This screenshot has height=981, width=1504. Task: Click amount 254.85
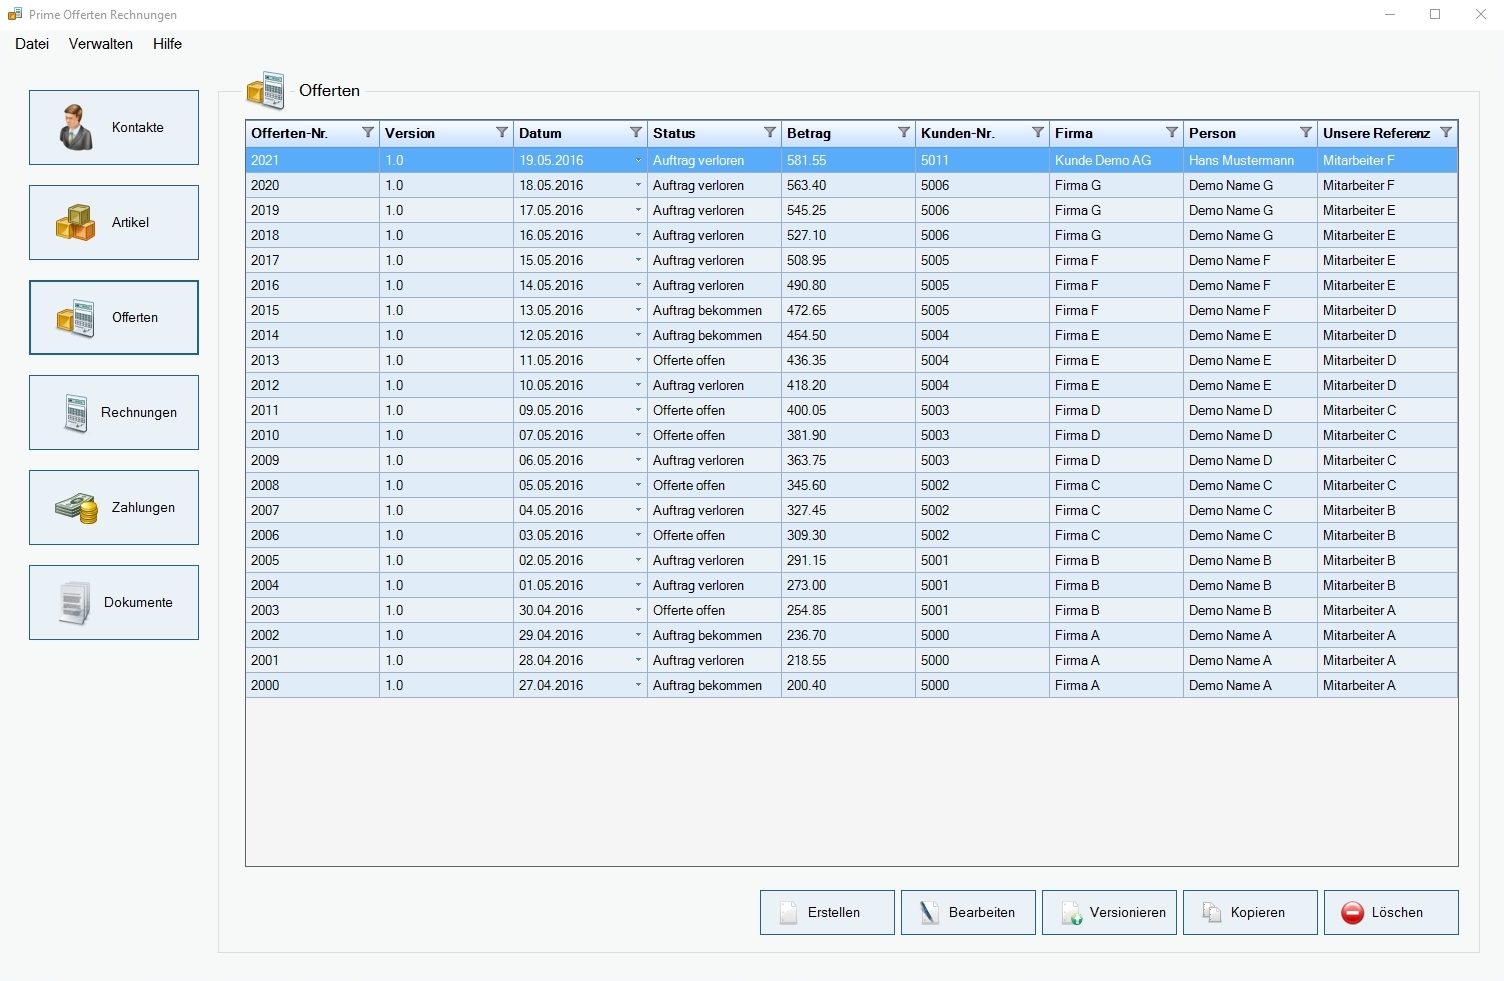(x=849, y=610)
